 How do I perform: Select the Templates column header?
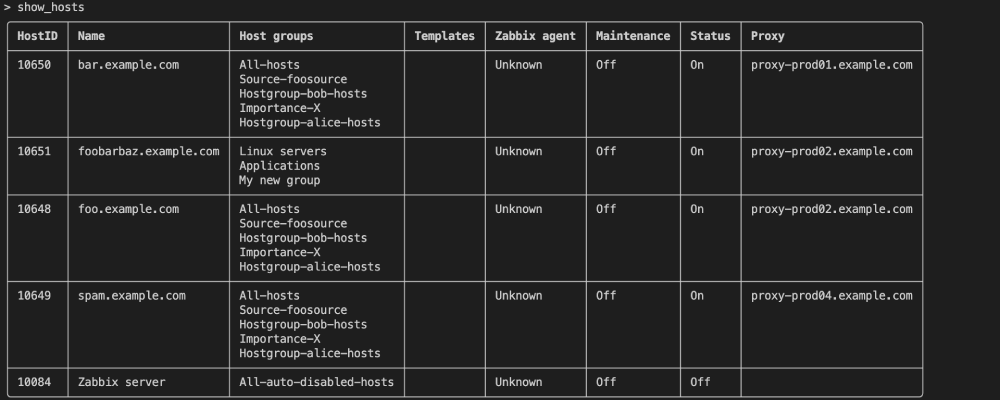click(444, 36)
